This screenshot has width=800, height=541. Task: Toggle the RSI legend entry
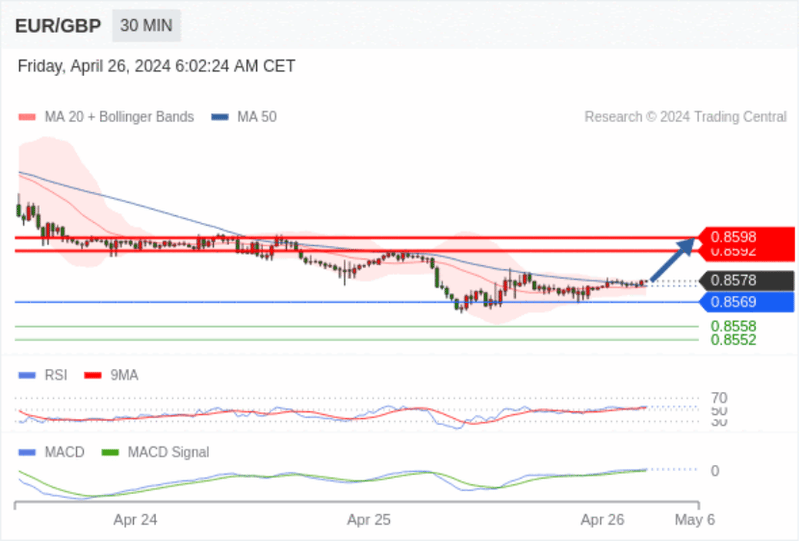43,375
